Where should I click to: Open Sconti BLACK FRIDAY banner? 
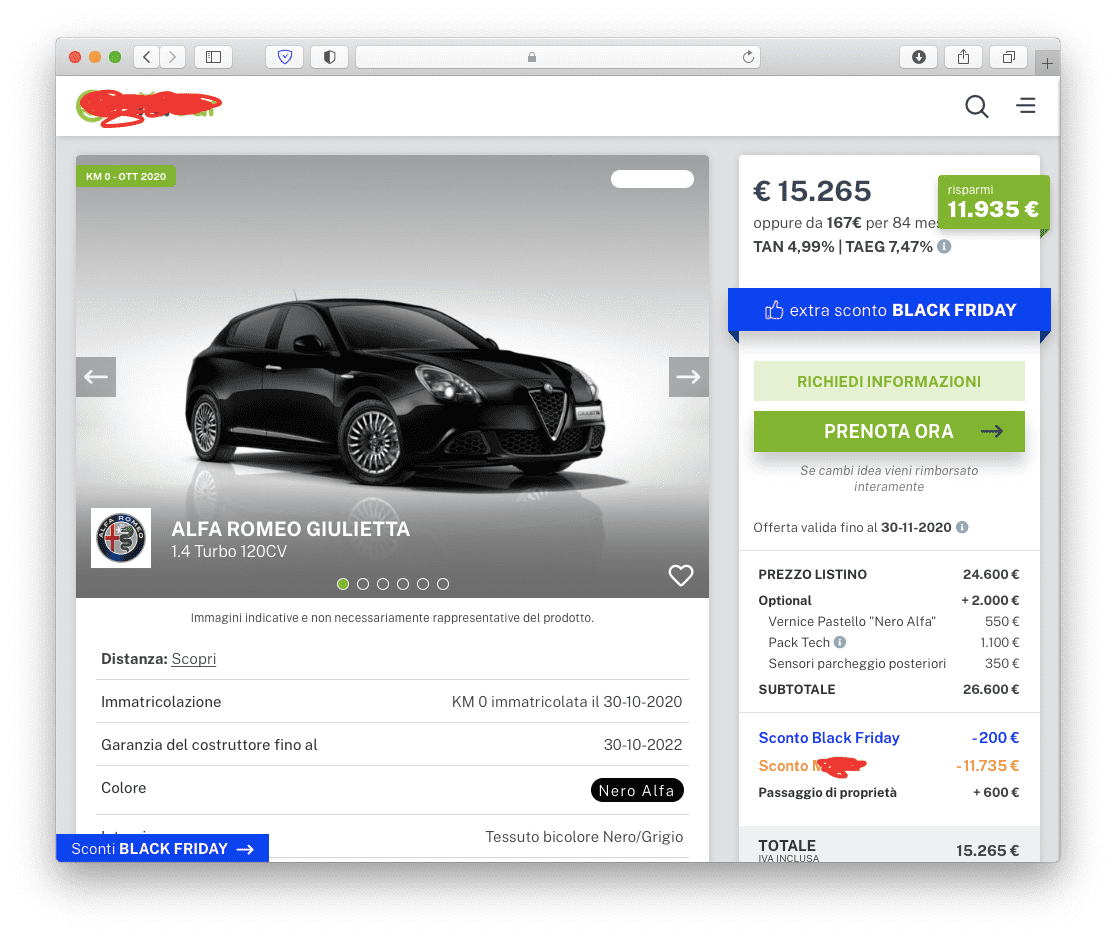(162, 848)
